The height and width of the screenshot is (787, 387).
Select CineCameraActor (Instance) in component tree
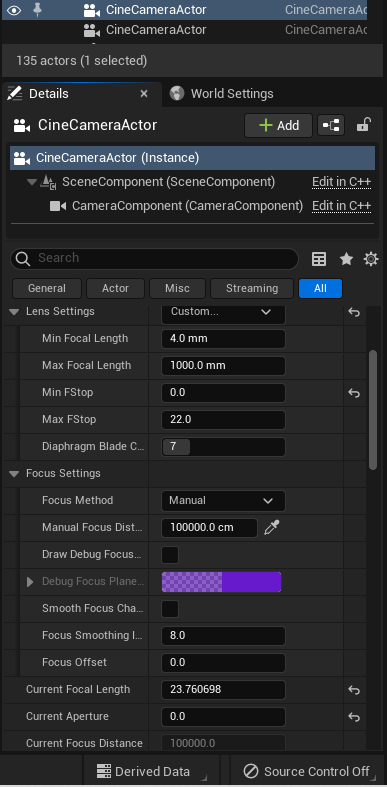pyautogui.click(x=192, y=158)
